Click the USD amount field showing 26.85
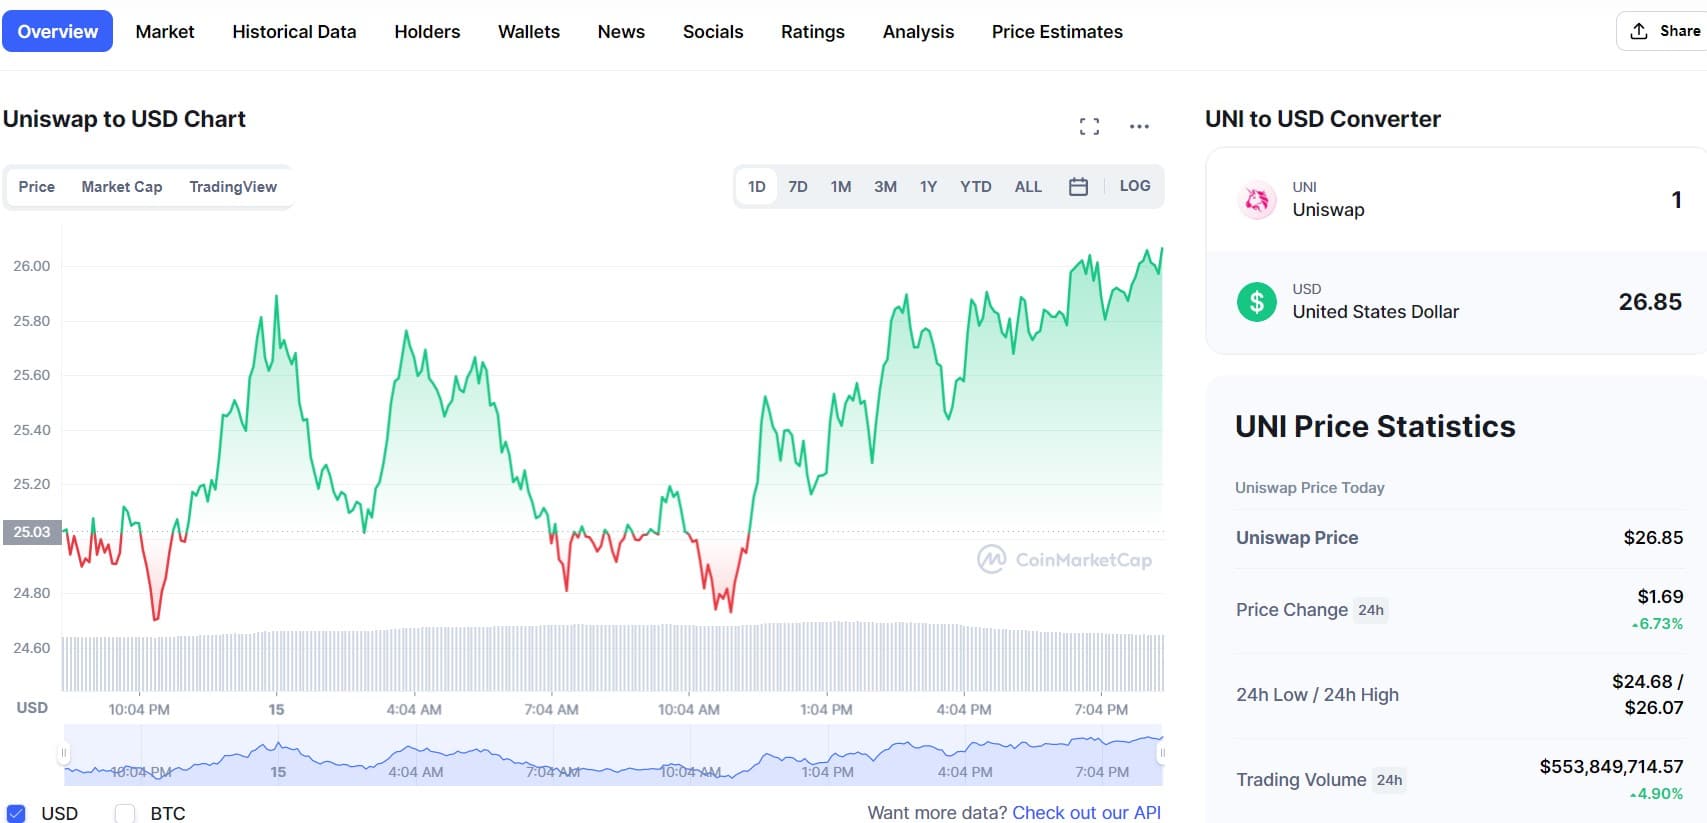The image size is (1707, 823). [1650, 302]
